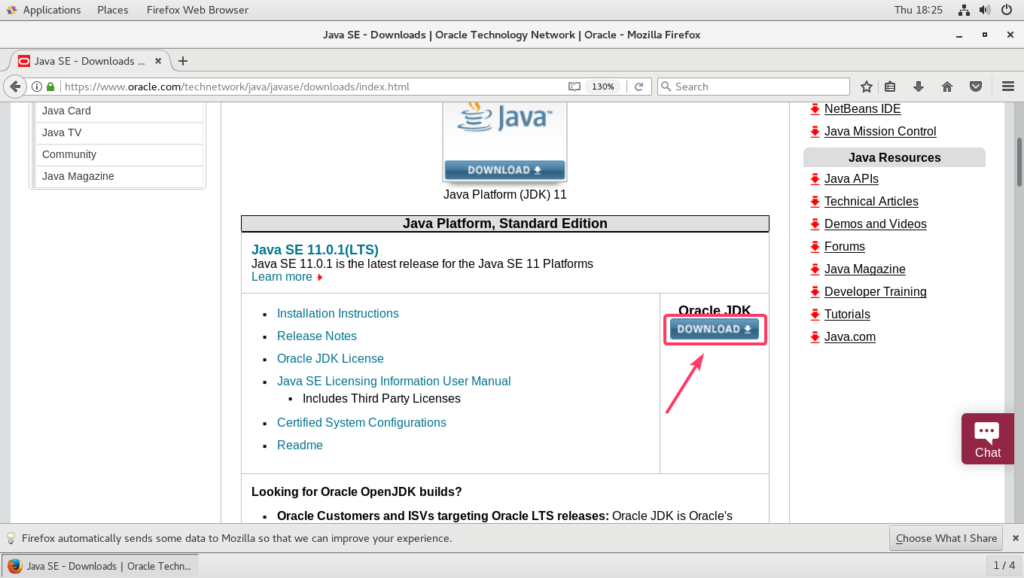
Task: Click the bookmark star icon
Action: [x=867, y=87]
